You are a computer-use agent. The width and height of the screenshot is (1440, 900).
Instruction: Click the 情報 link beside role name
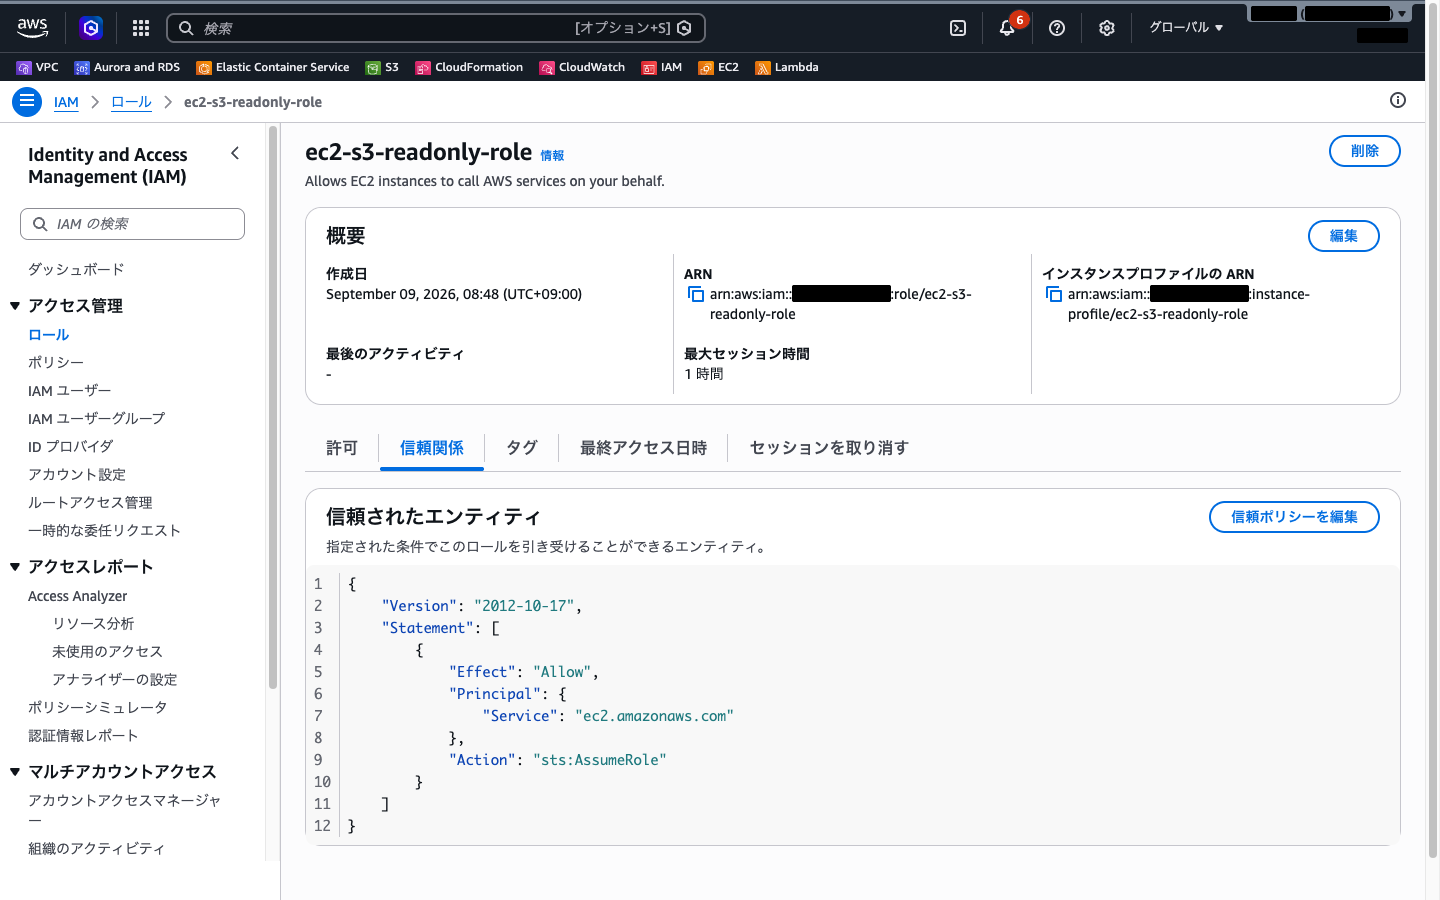(552, 155)
